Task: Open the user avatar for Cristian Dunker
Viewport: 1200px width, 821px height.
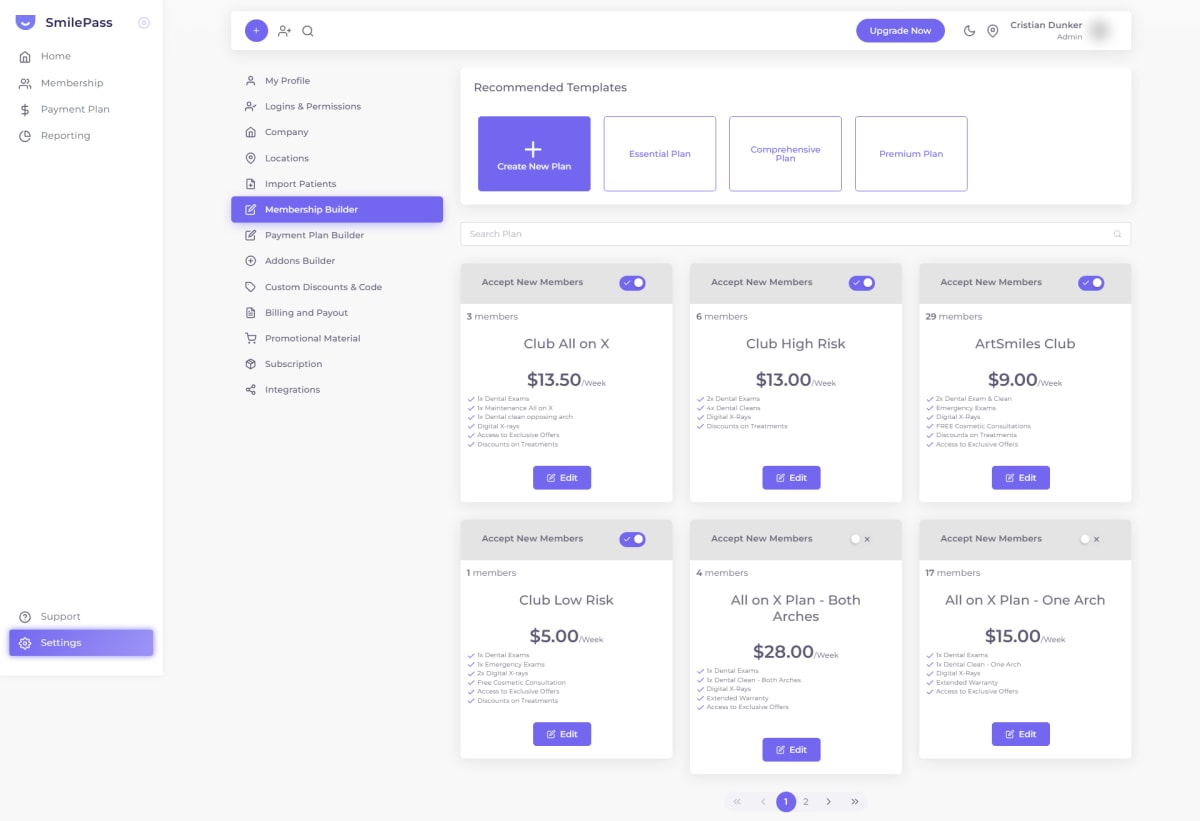Action: tap(1102, 31)
